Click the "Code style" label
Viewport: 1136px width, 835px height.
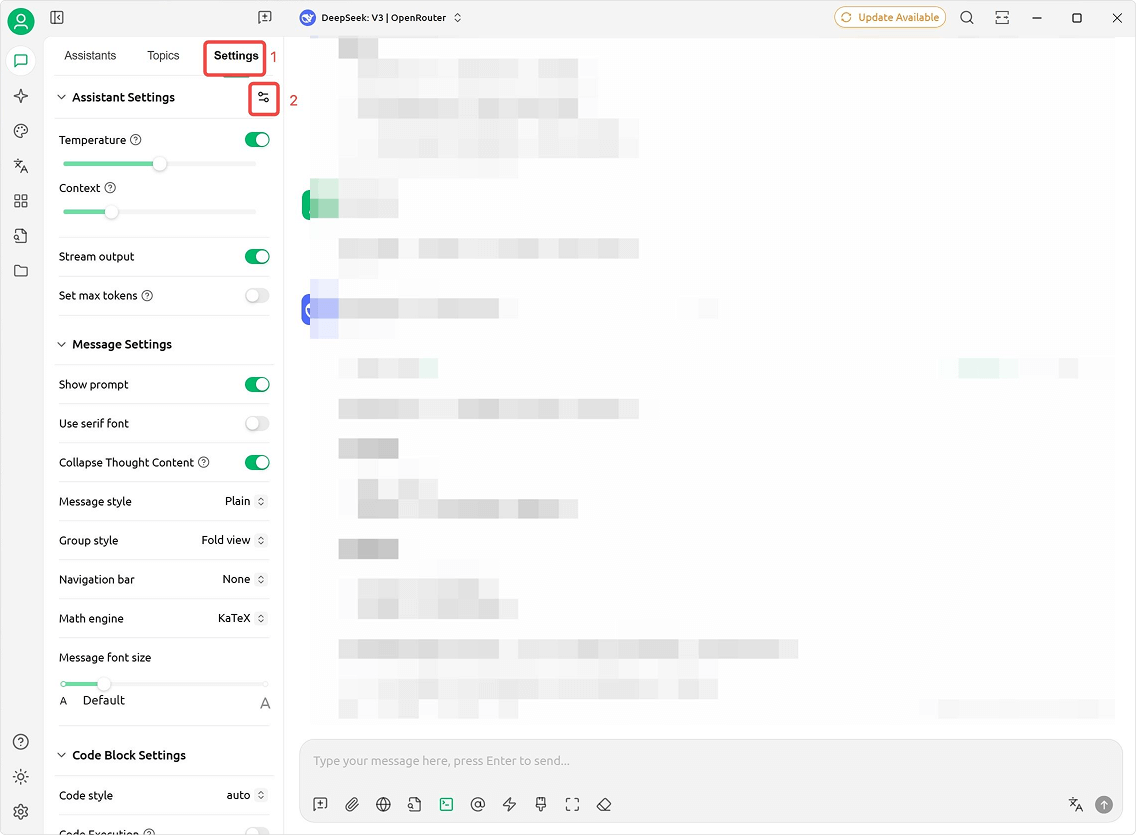point(85,795)
